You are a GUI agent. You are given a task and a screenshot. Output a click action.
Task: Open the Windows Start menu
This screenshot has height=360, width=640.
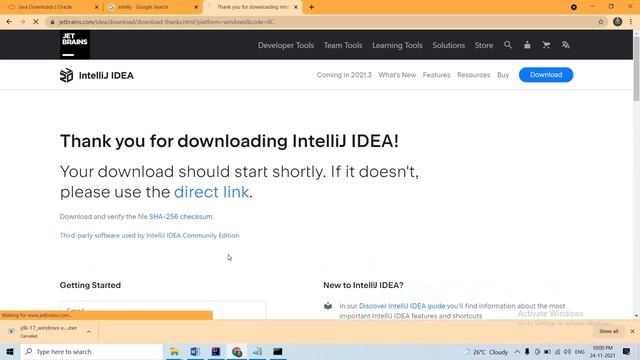pos(10,351)
